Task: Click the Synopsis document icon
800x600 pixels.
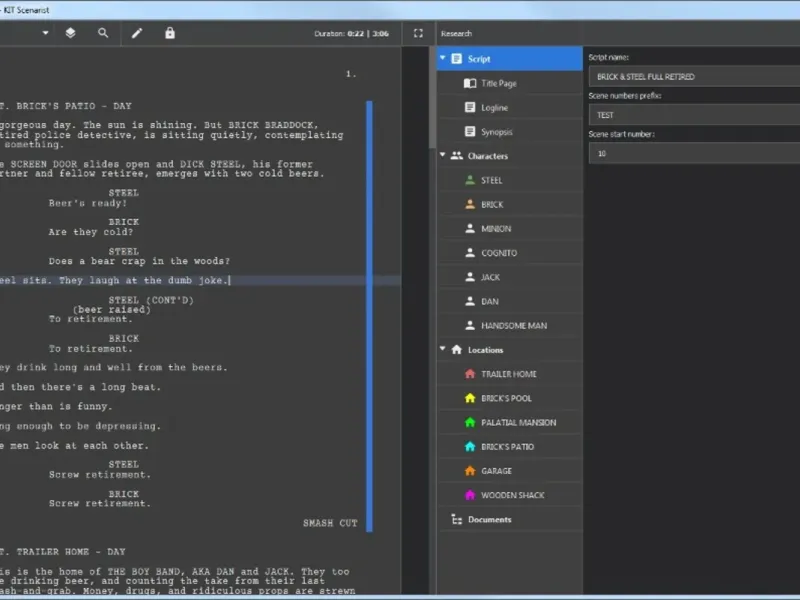Action: tap(470, 132)
